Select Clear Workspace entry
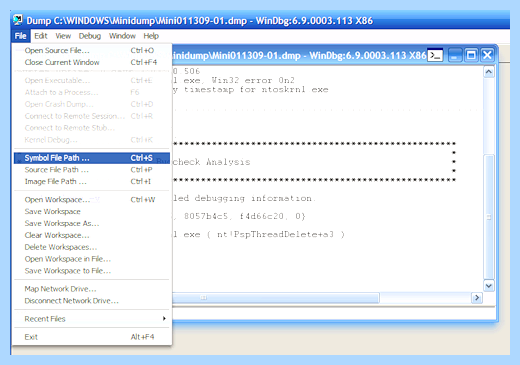The width and height of the screenshot is (520, 365). click(92, 235)
